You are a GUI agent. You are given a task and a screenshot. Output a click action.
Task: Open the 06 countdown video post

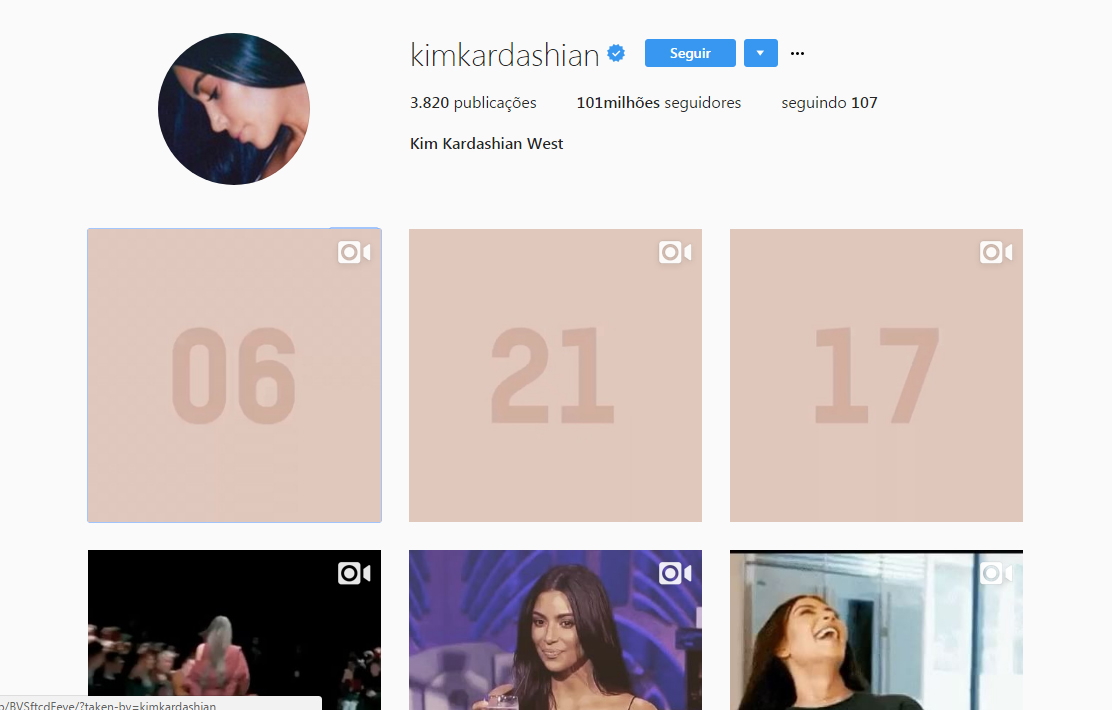(x=234, y=375)
